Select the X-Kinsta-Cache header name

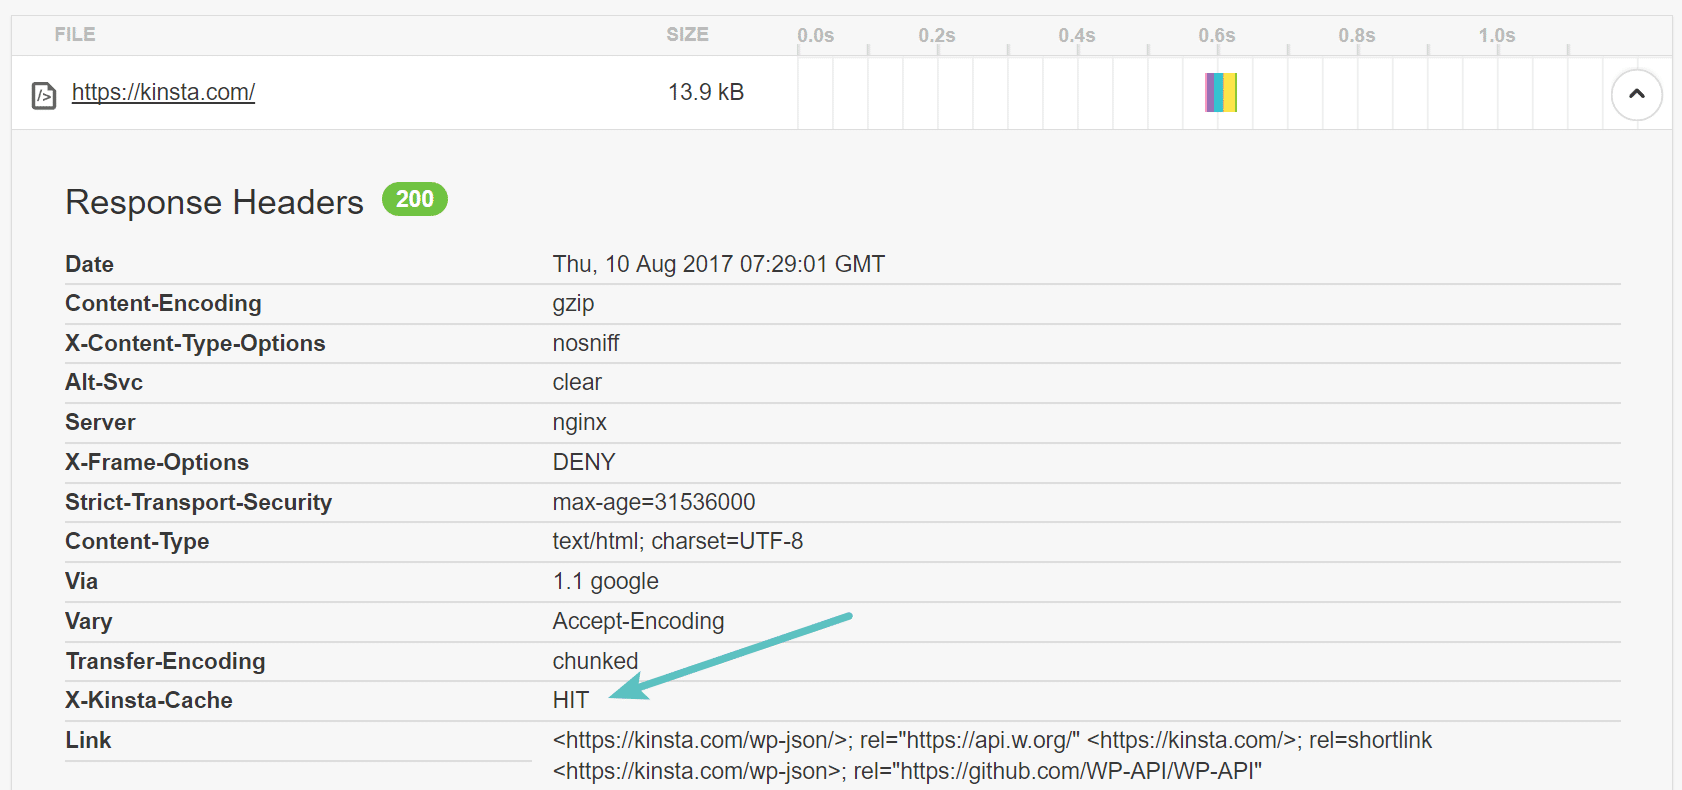click(149, 700)
